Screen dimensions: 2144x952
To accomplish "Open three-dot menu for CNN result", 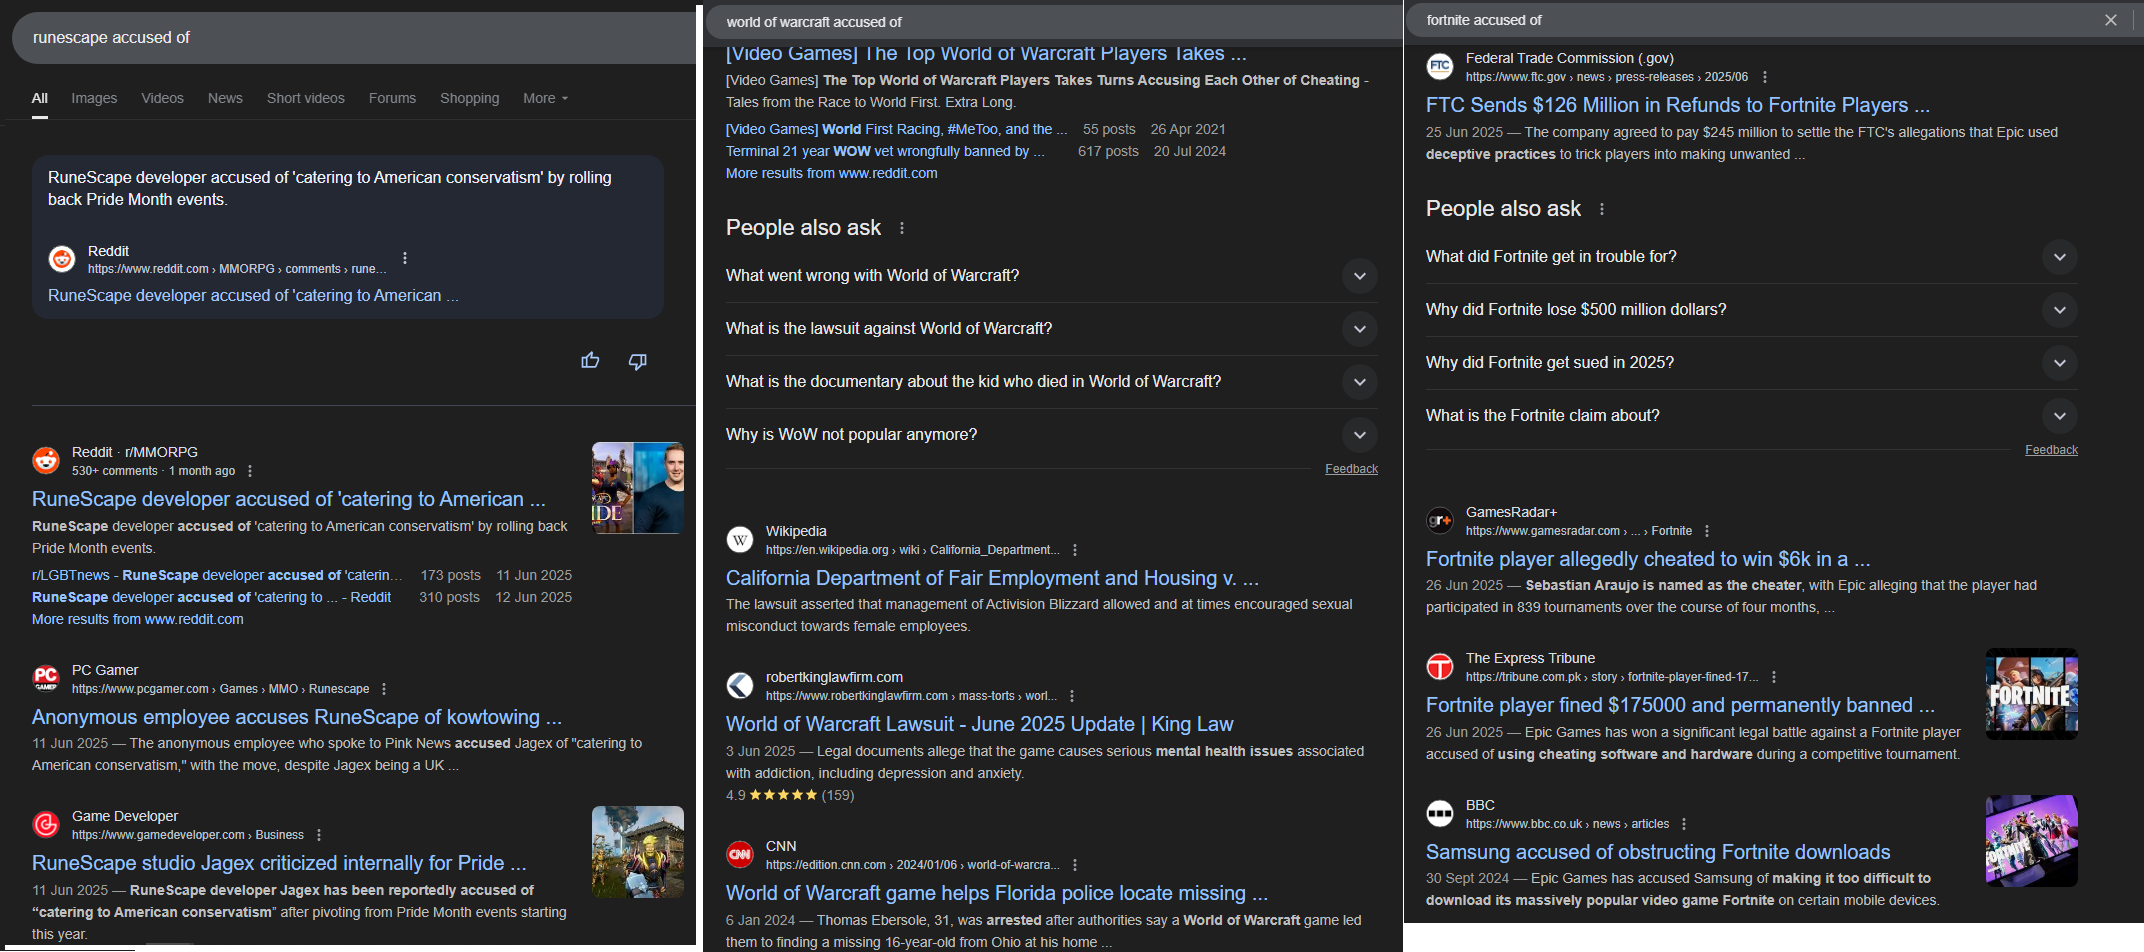I will point(1075,865).
